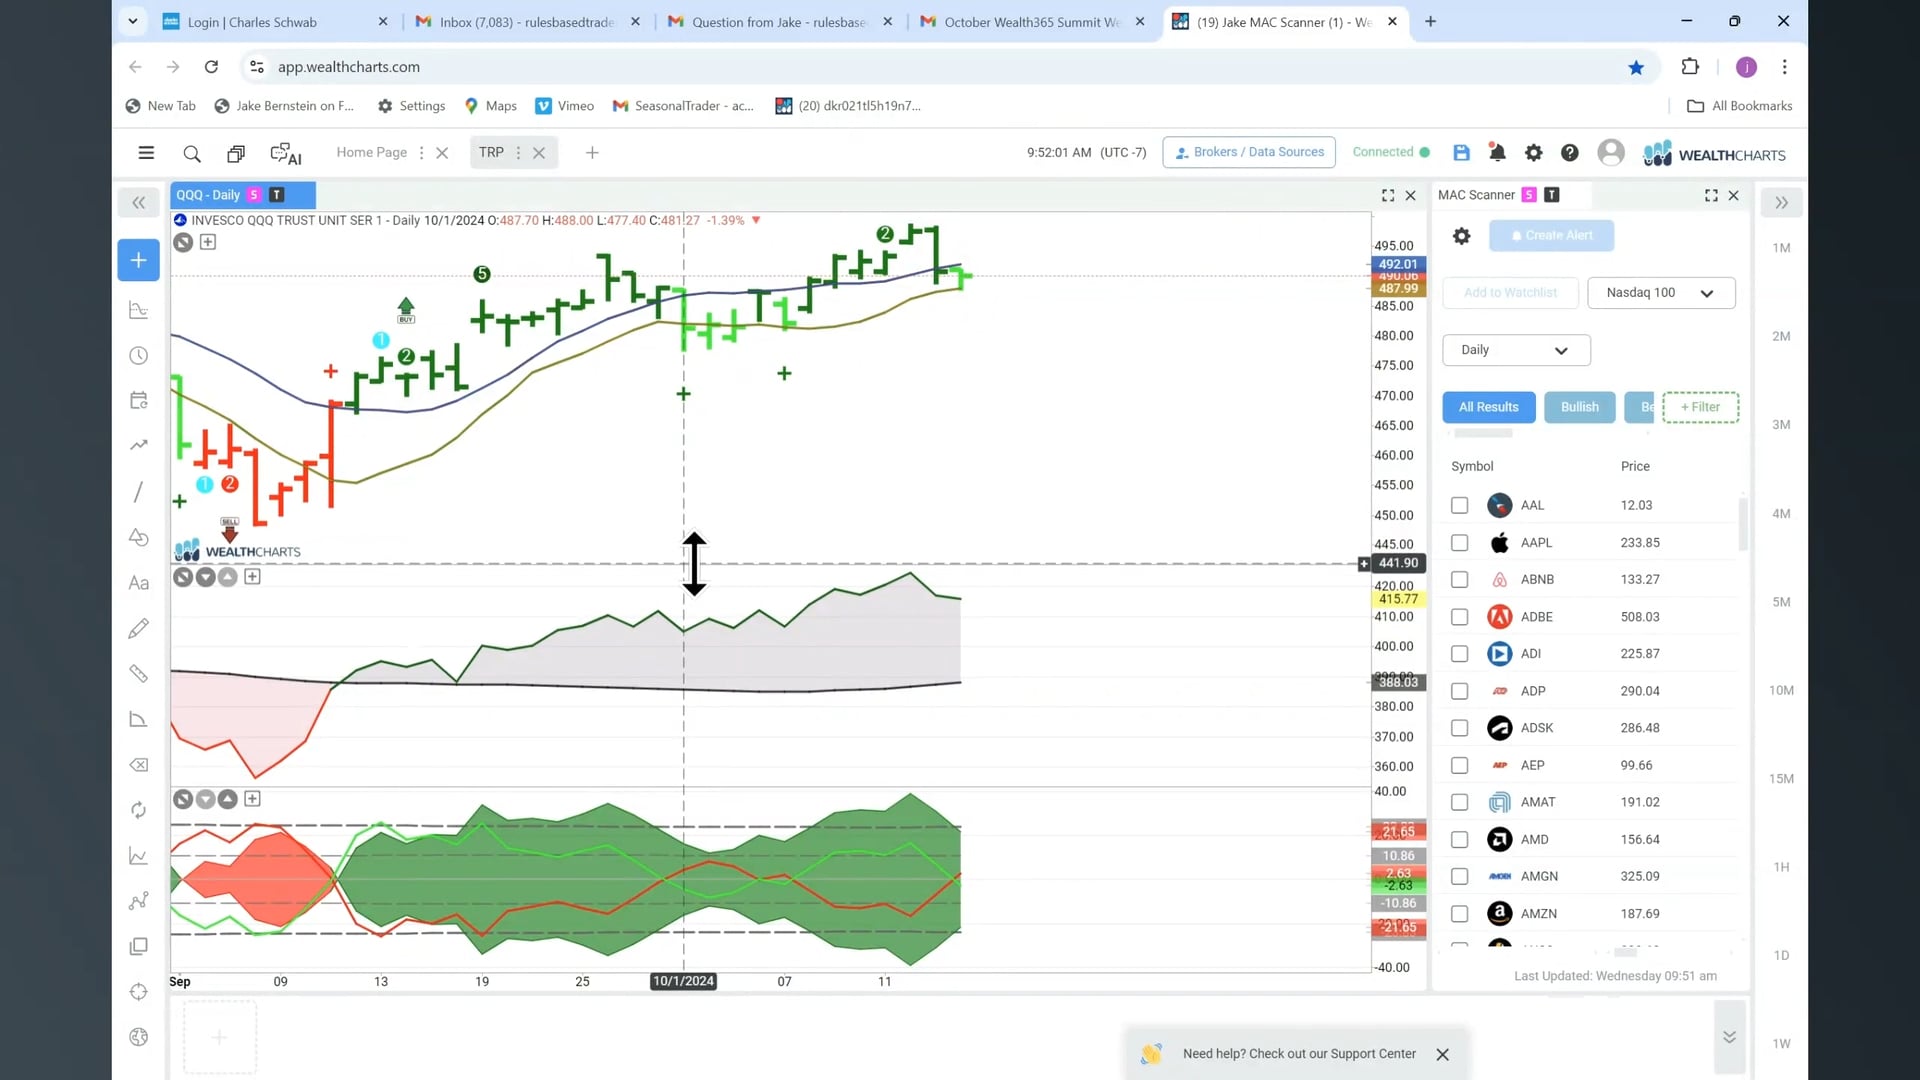Viewport: 1920px width, 1080px height.
Task: Click the layout windows icon
Action: [236, 153]
